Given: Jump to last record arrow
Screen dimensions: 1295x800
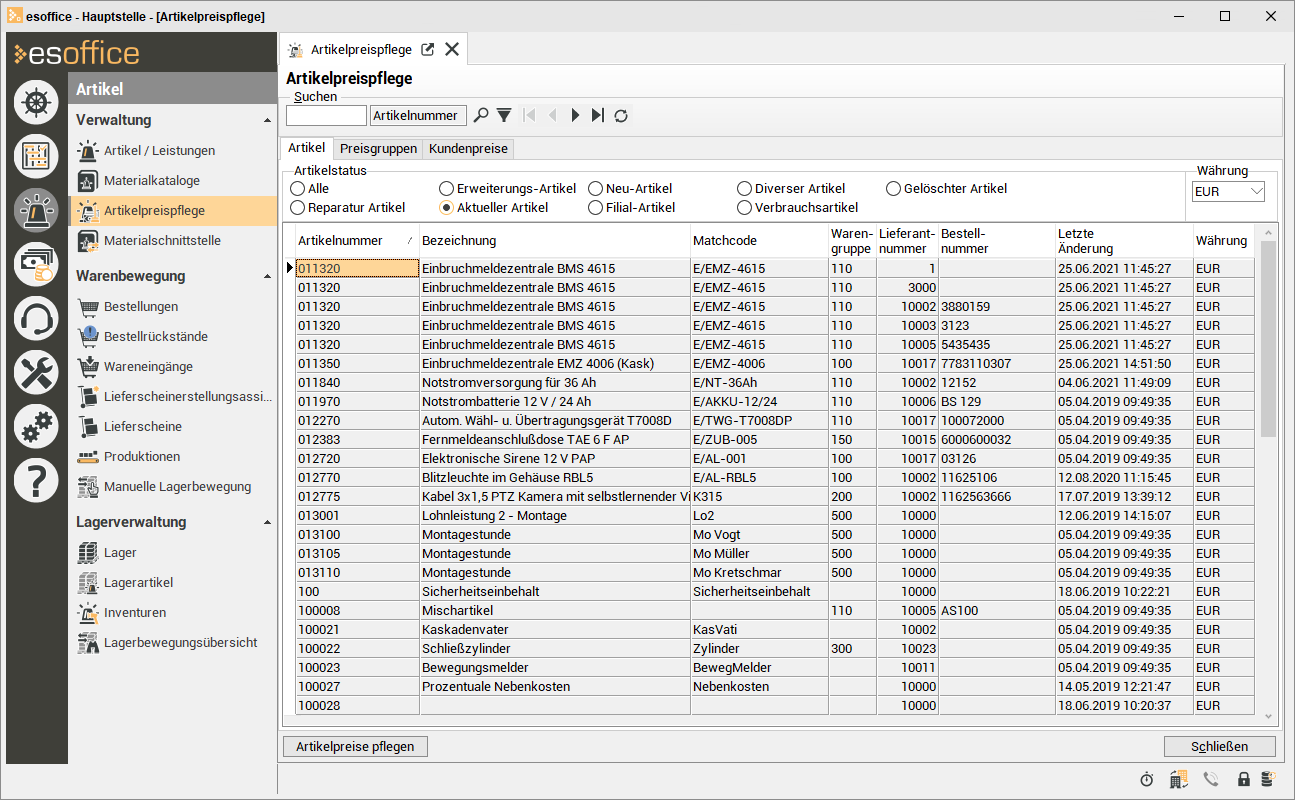Looking at the screenshot, I should (x=598, y=116).
